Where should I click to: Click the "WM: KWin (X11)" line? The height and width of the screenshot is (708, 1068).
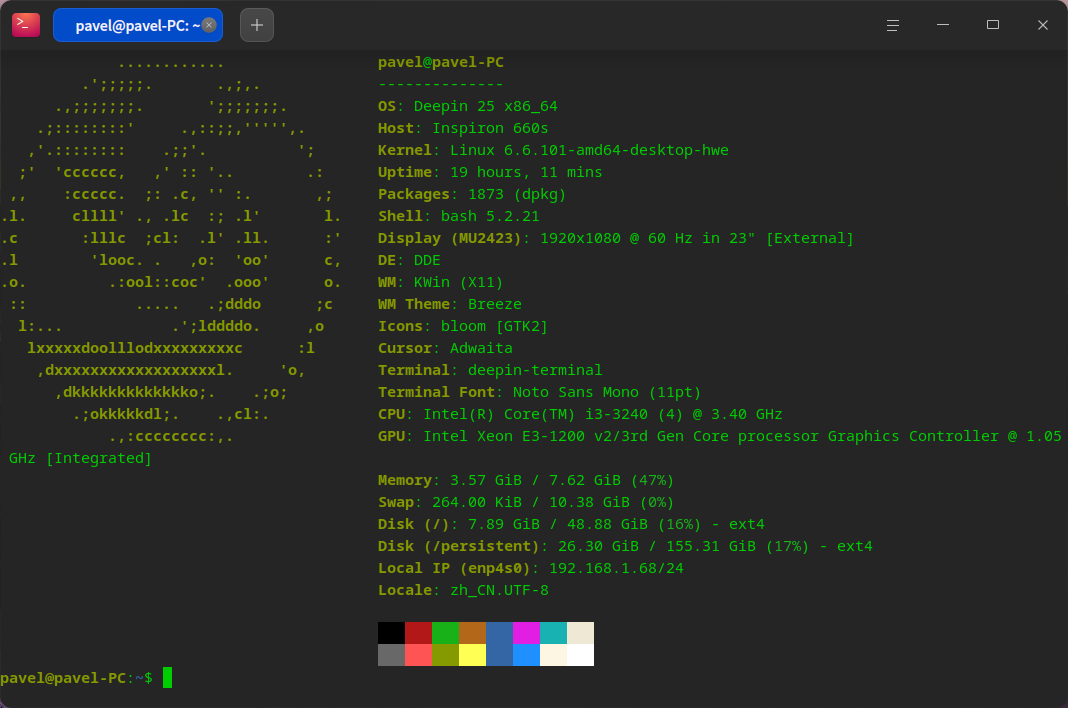coord(441,282)
